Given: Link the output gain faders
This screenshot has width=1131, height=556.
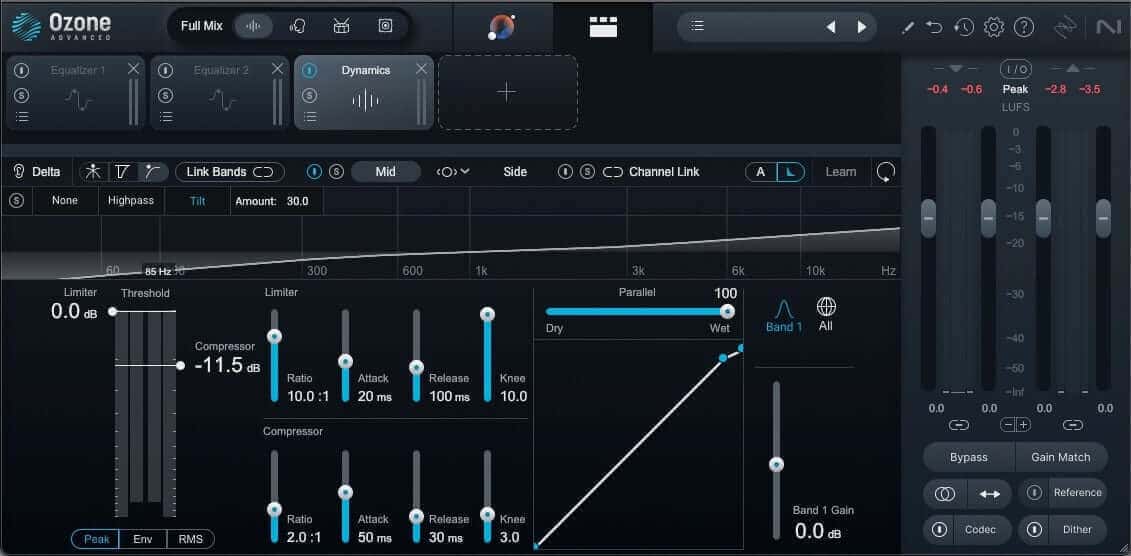Looking at the screenshot, I should tap(1073, 425).
